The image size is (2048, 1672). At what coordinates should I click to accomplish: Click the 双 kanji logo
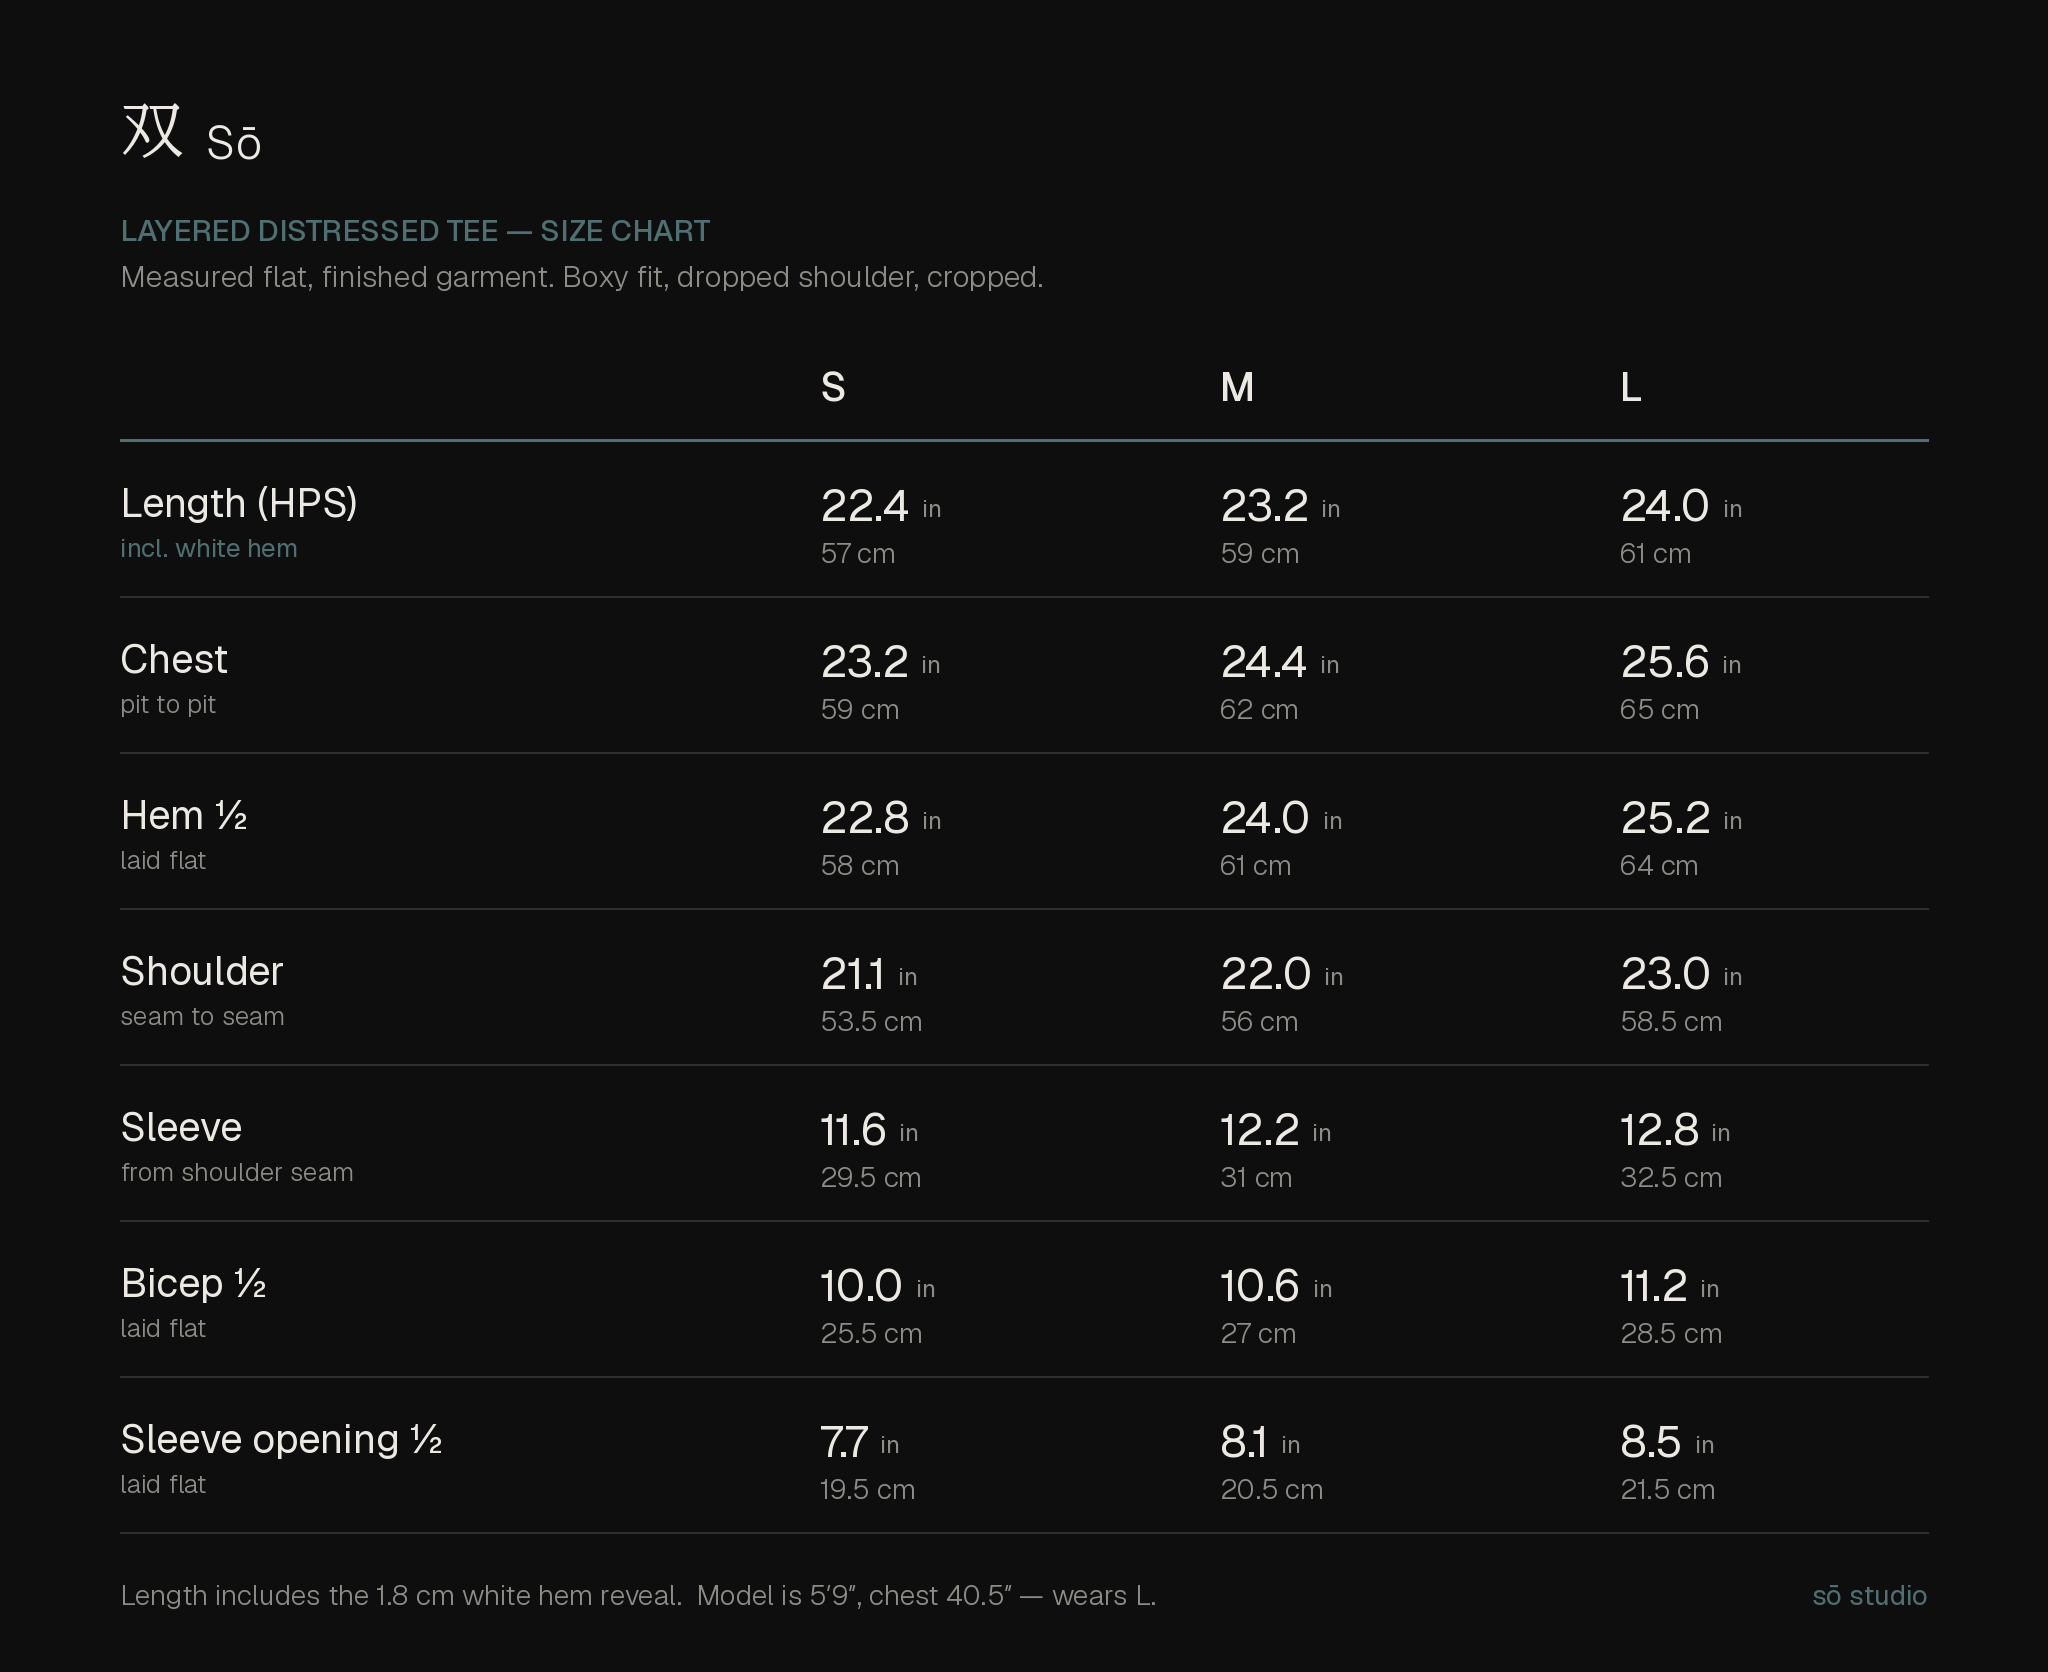click(x=152, y=131)
